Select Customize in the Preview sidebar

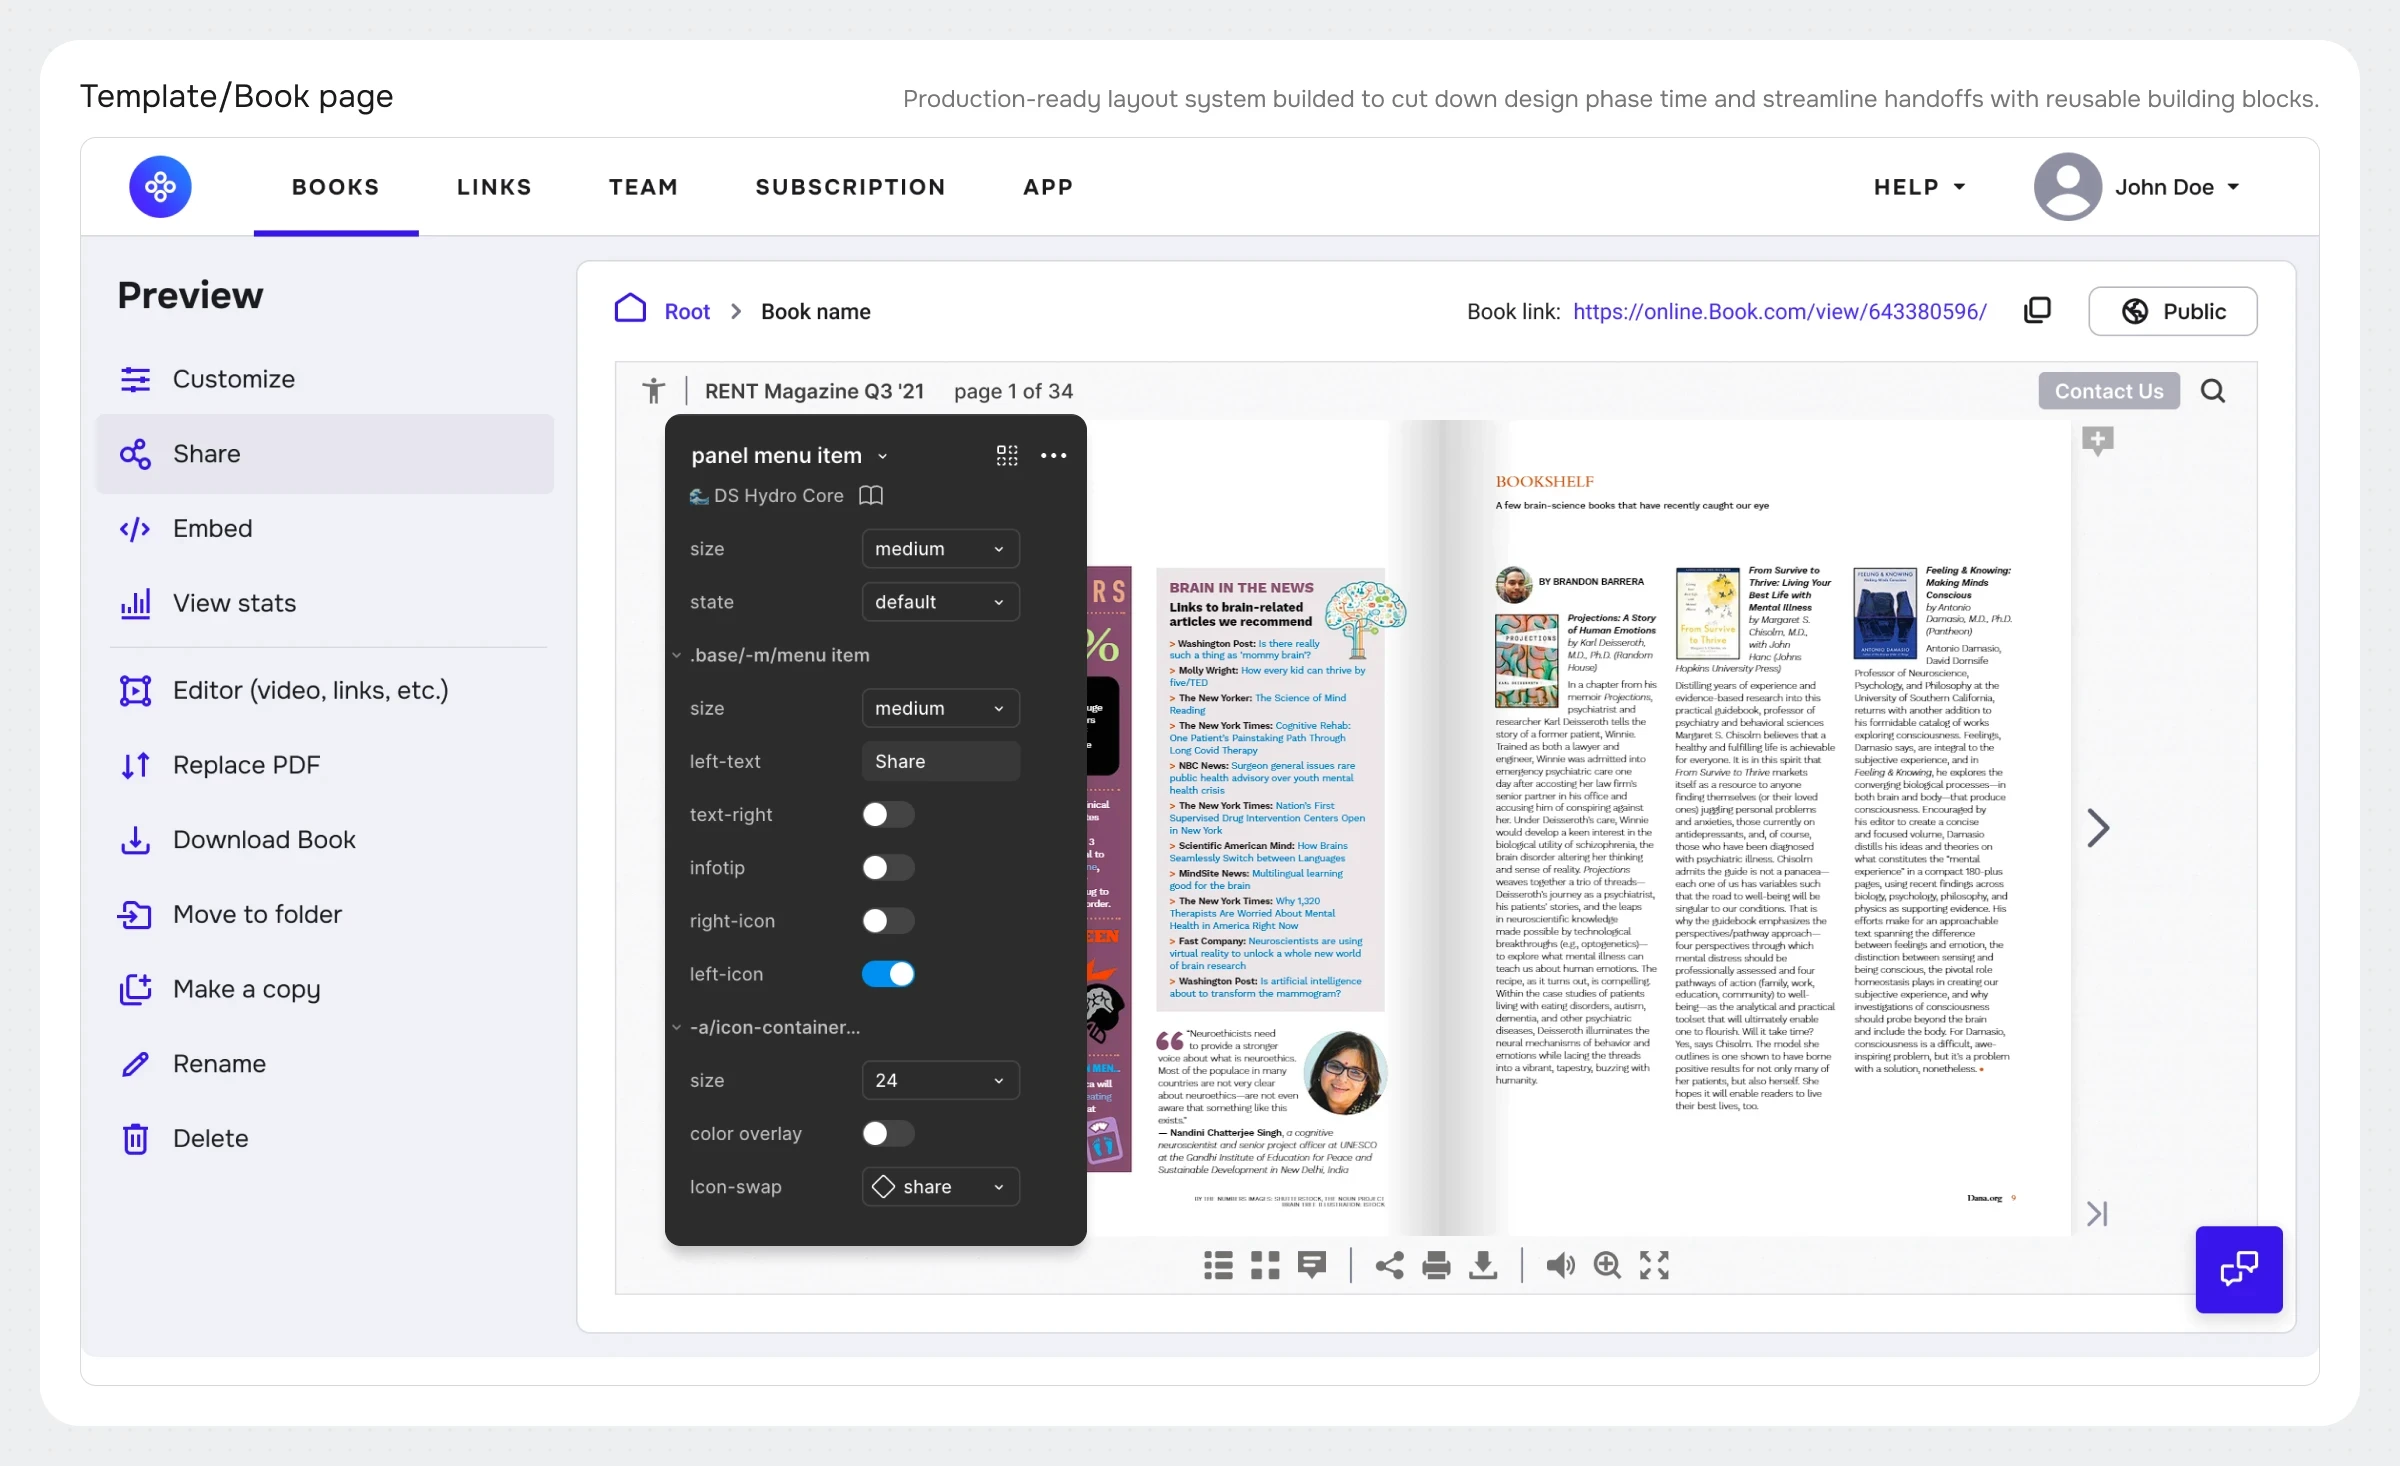point(325,379)
